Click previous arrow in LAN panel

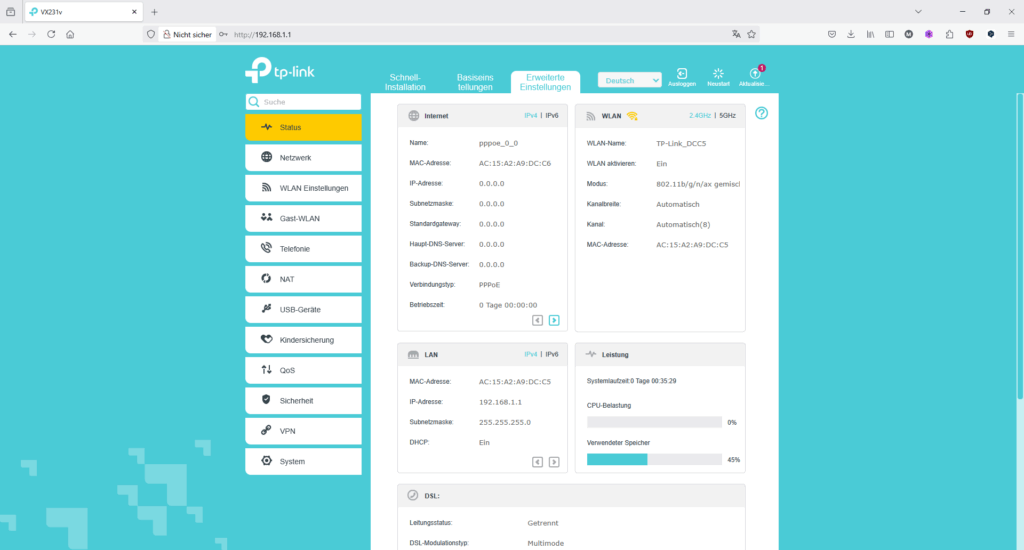tap(537, 462)
